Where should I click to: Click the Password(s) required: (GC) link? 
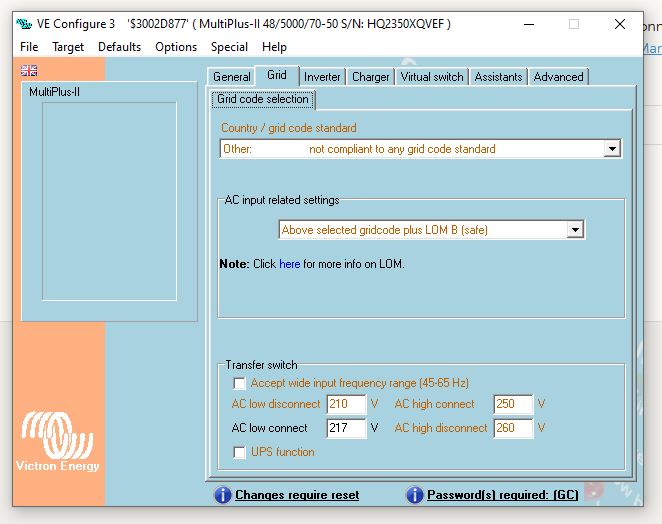click(503, 495)
